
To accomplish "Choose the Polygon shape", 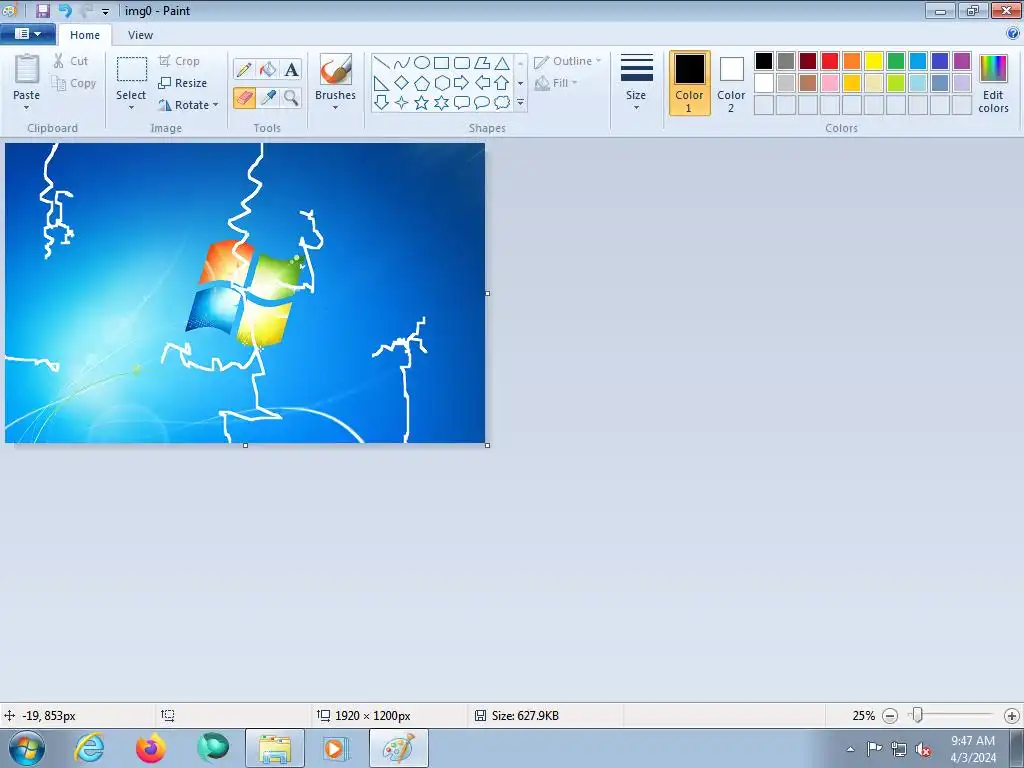I will point(482,63).
